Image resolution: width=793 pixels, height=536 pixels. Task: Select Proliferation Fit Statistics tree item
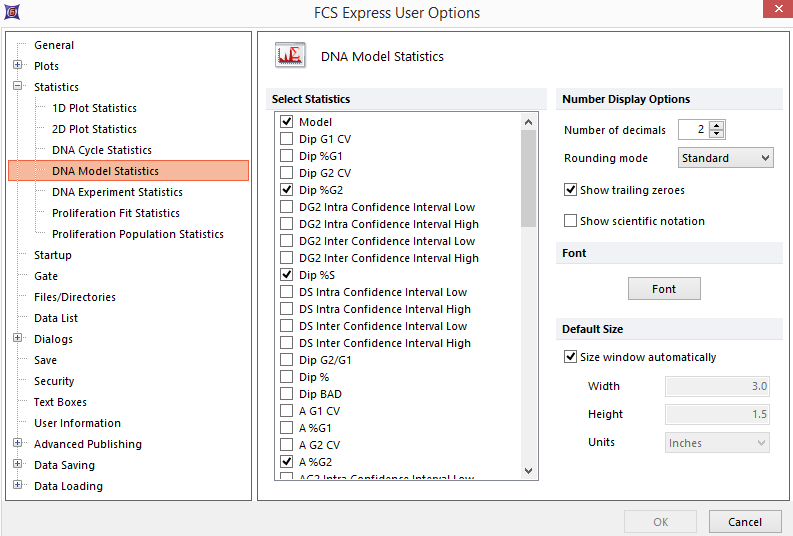point(116,213)
